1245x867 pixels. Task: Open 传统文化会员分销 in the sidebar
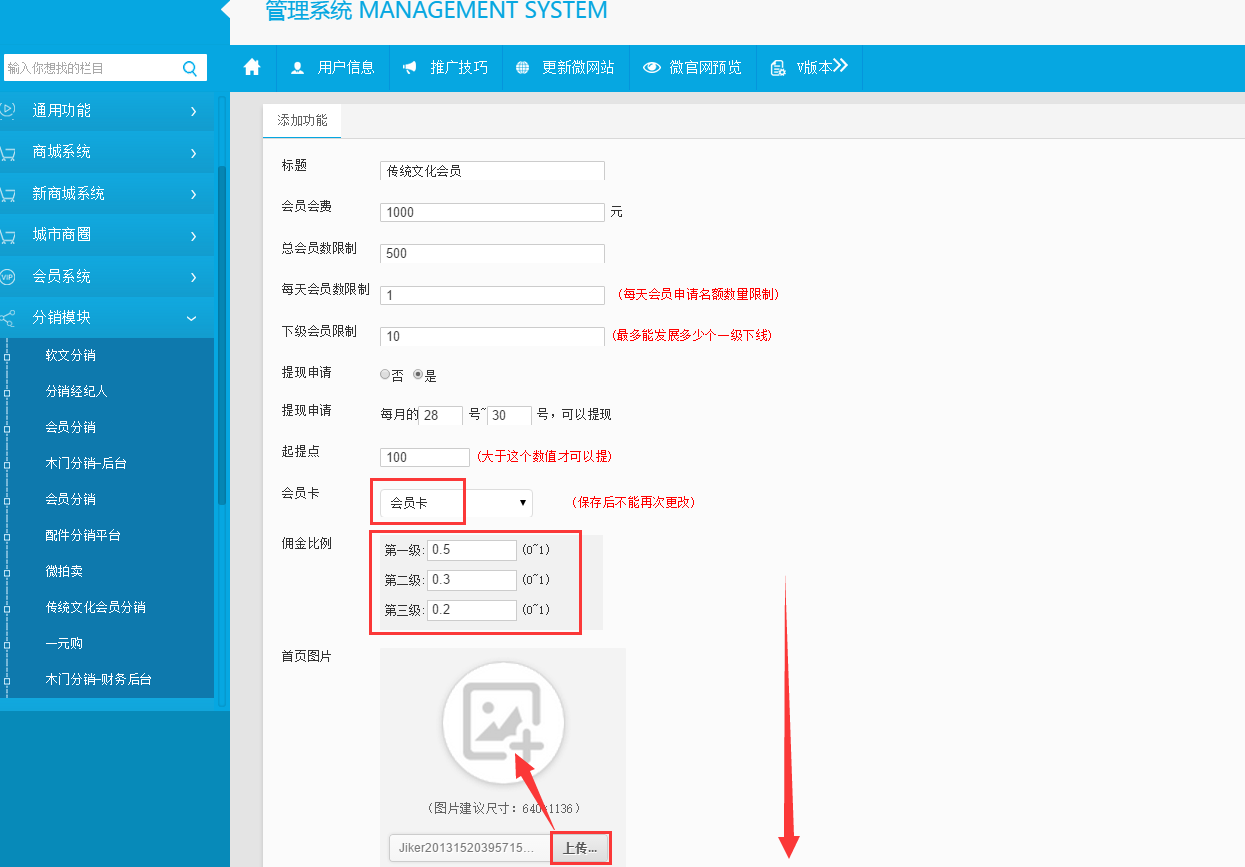point(95,607)
